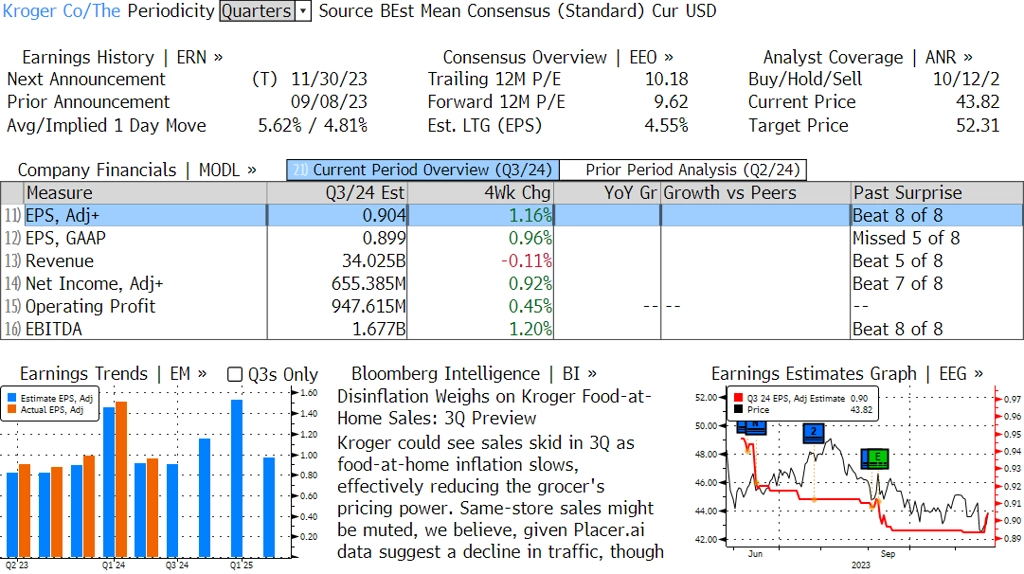Click Trailing 12M P/E value 10.18
The height and width of the screenshot is (574, 1024).
(667, 79)
